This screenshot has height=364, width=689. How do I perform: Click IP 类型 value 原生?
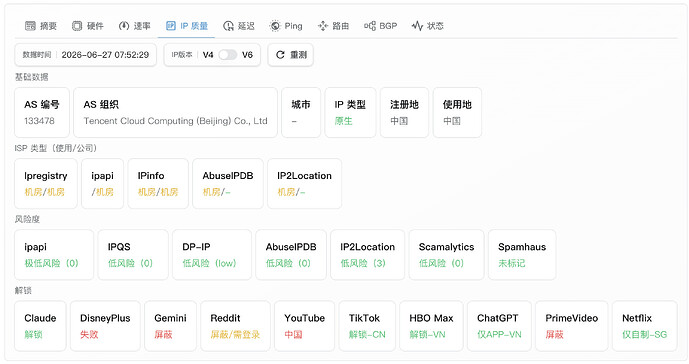[x=344, y=121]
